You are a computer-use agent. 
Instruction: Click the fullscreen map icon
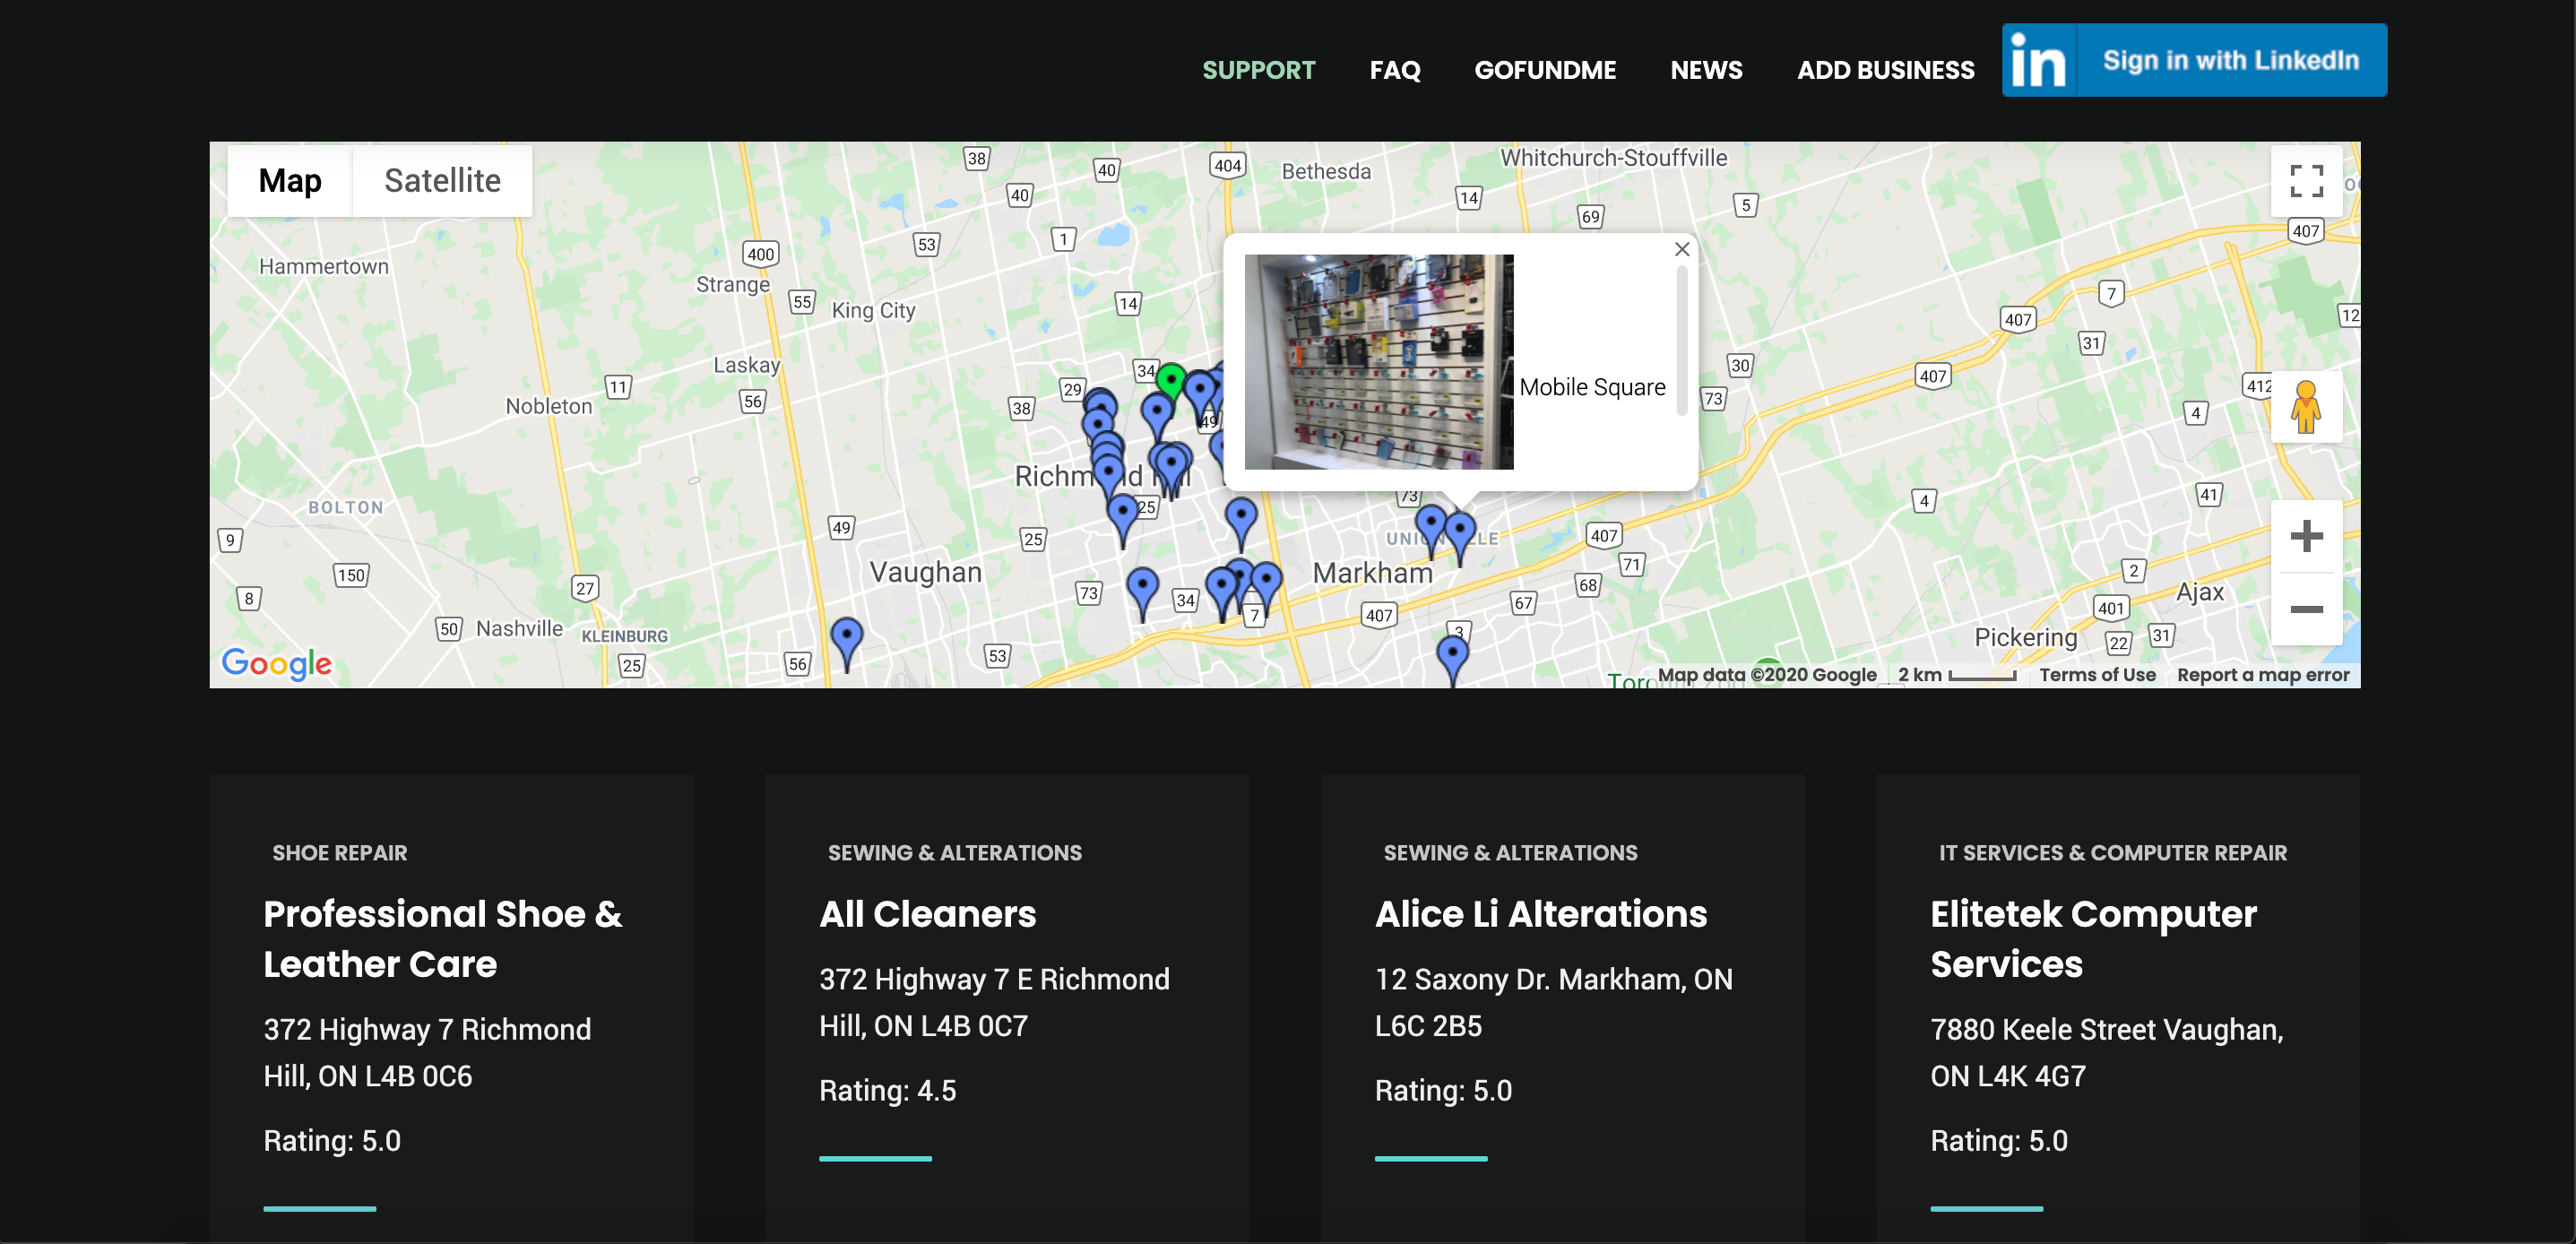tap(2305, 181)
